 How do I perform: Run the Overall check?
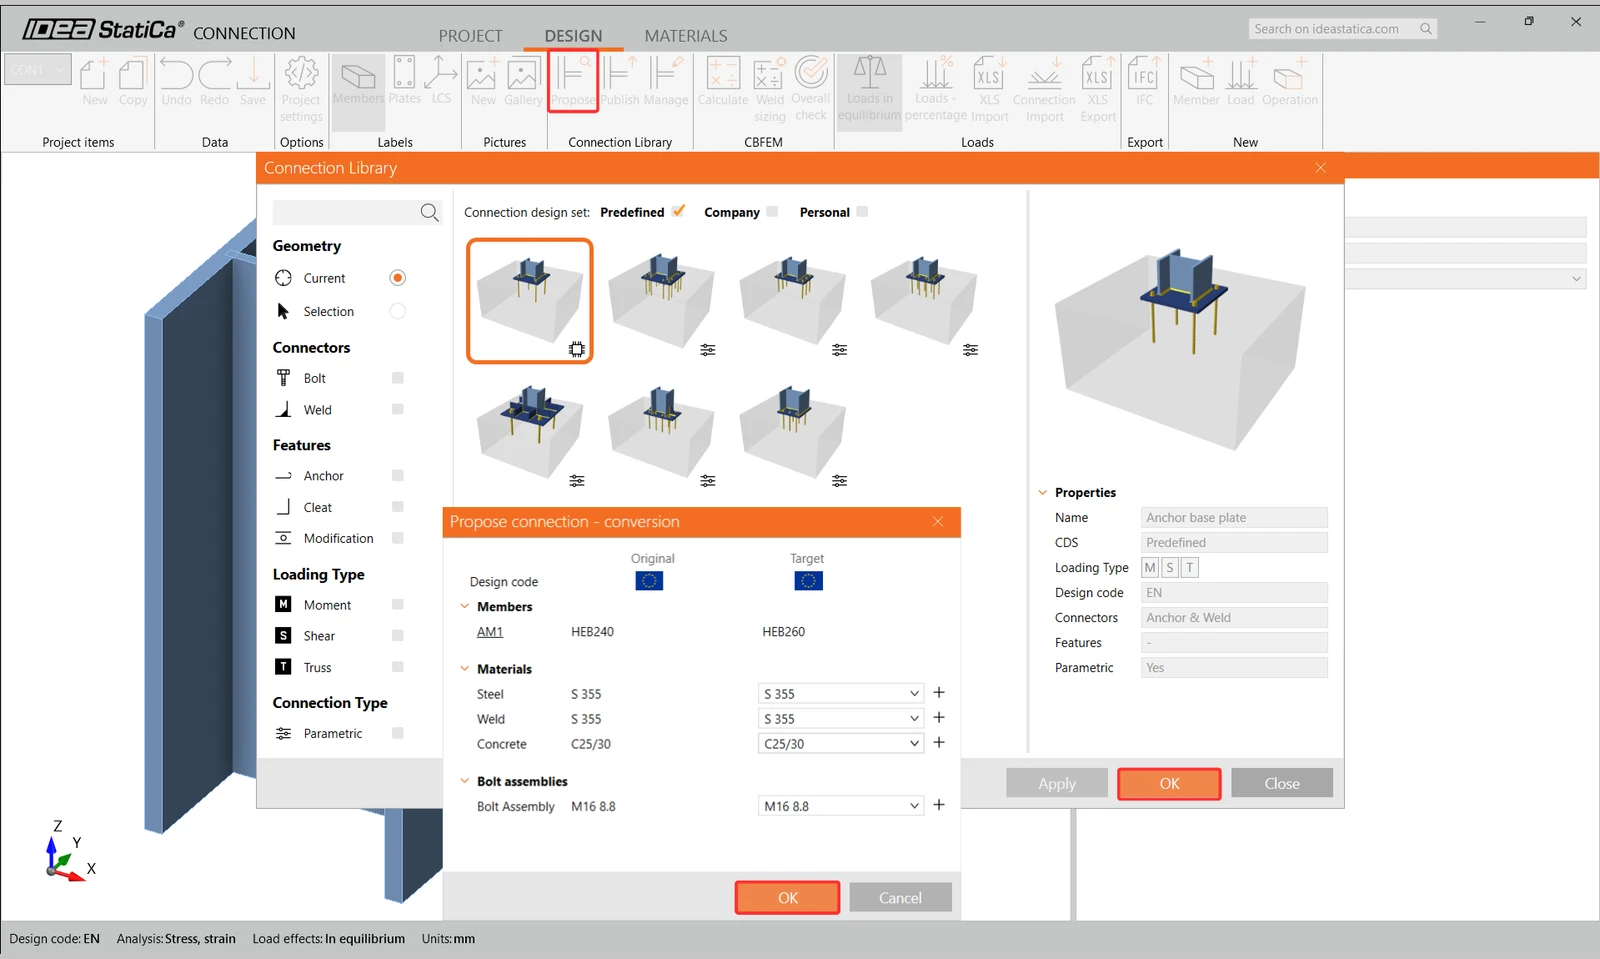[810, 90]
